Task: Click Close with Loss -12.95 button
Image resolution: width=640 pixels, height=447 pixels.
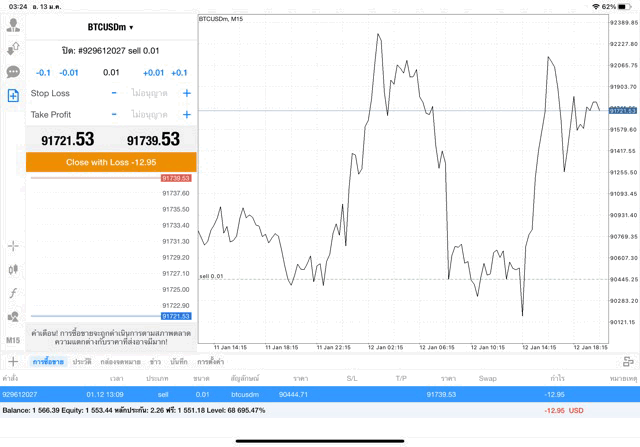Action: (x=111, y=162)
